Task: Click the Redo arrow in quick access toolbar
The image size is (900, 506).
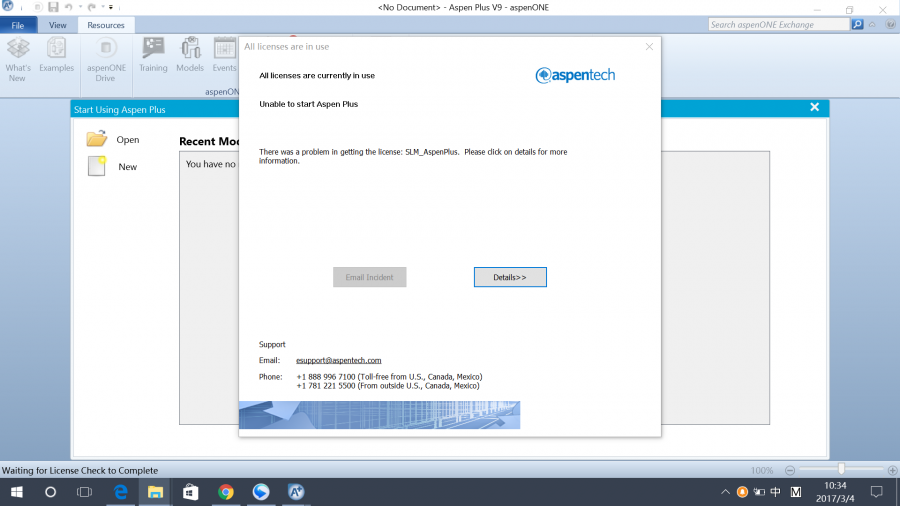Action: pyautogui.click(x=91, y=7)
